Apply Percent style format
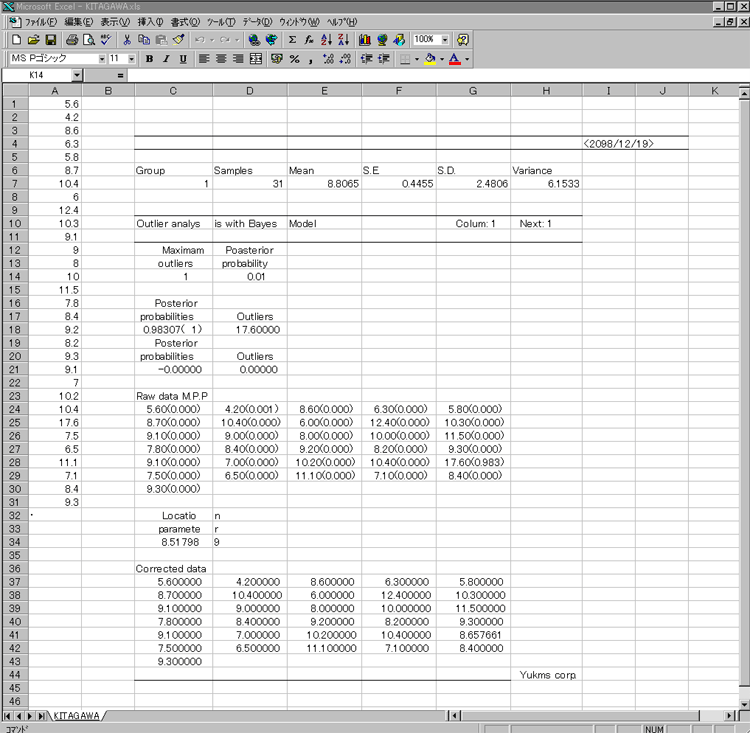750x733 pixels. pos(294,59)
